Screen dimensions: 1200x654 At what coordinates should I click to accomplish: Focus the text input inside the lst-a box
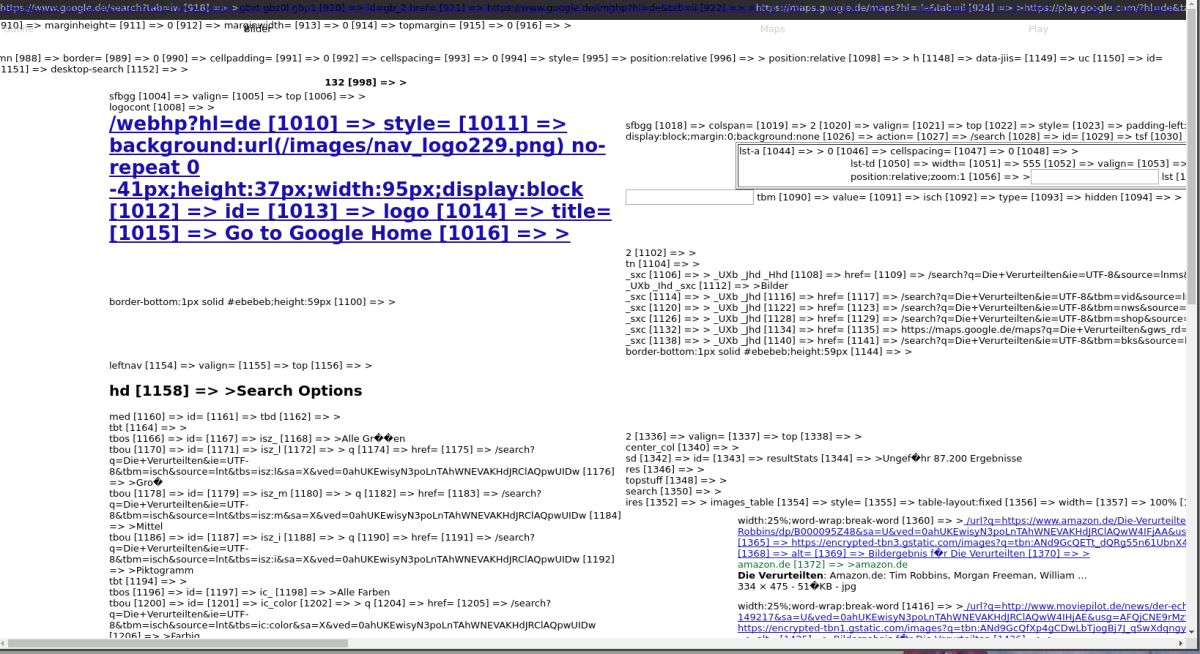pyautogui.click(x=1094, y=176)
